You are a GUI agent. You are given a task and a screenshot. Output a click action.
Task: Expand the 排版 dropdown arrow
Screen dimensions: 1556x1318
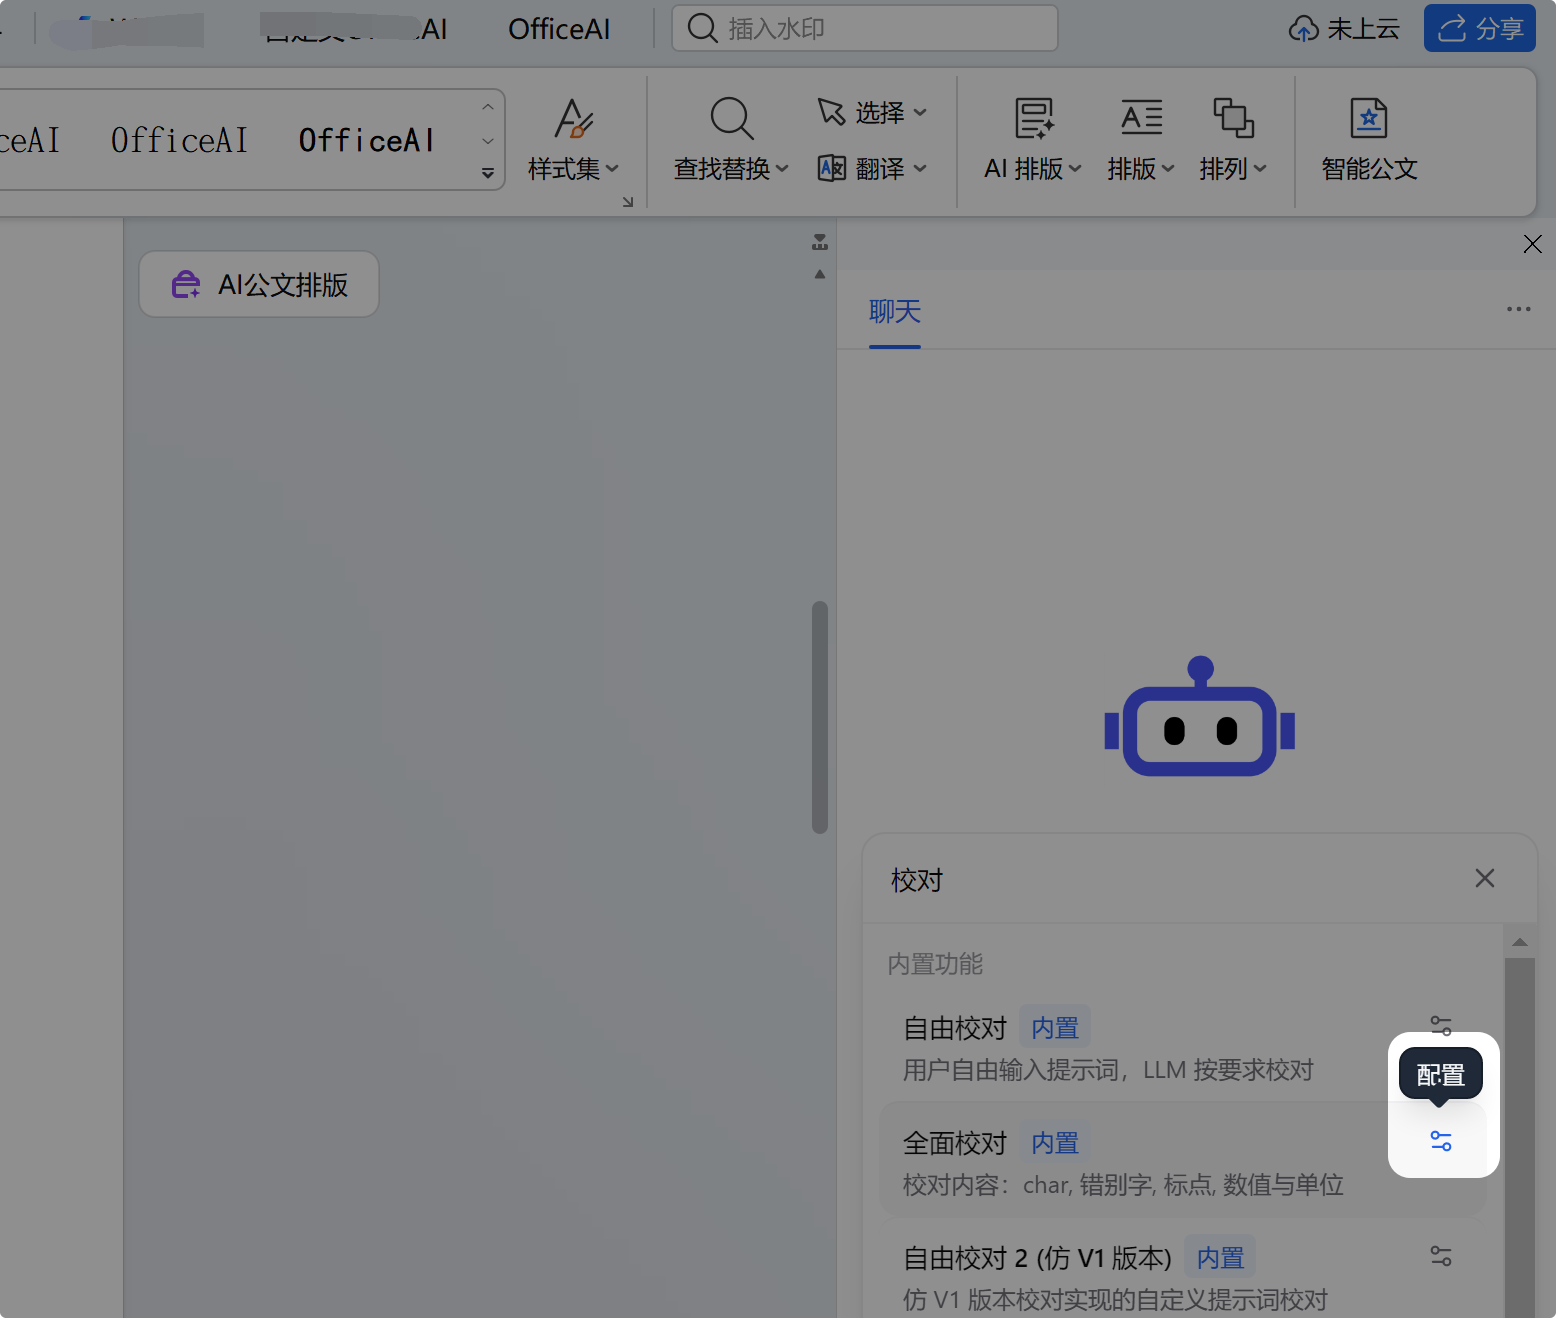1168,168
